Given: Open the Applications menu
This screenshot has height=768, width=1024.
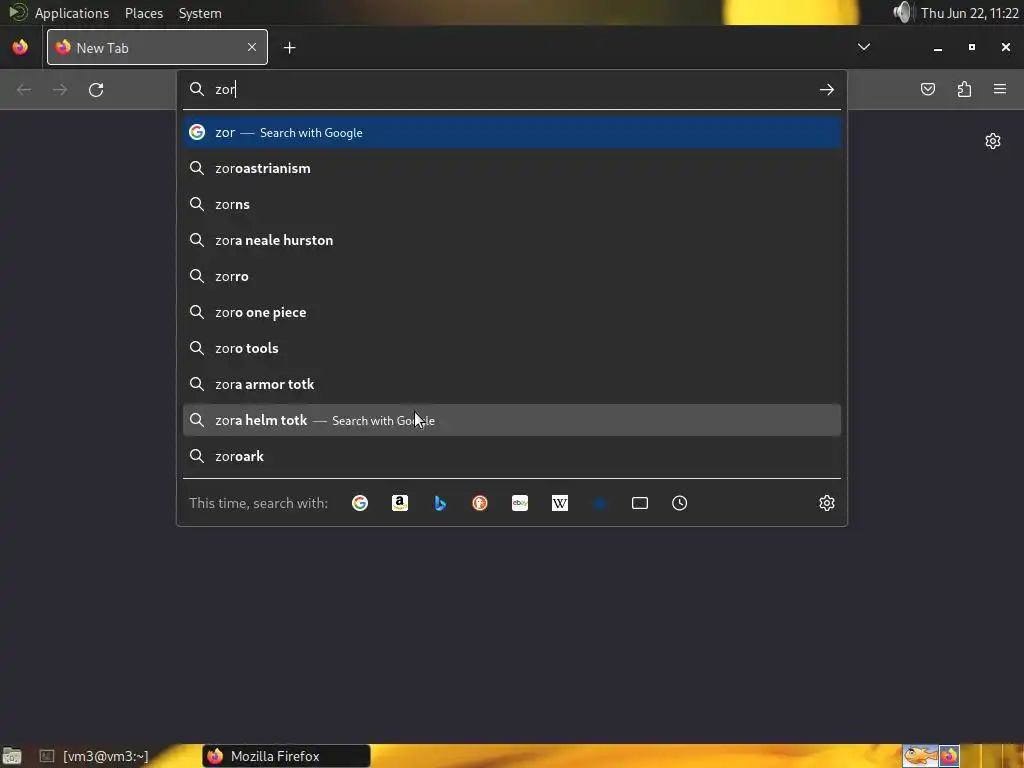Looking at the screenshot, I should coord(72,13).
